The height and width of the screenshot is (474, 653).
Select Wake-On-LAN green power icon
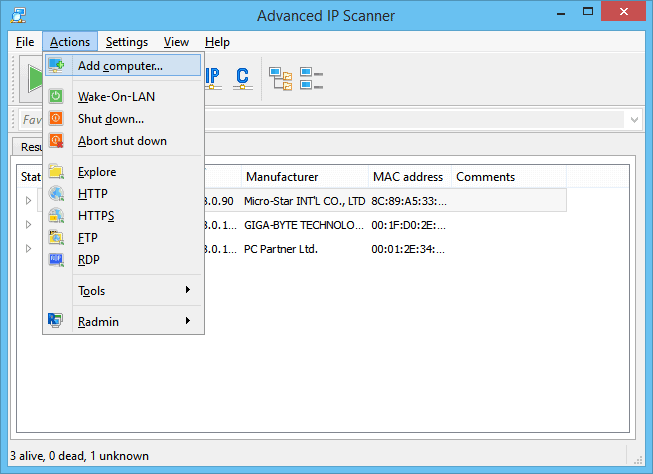click(56, 96)
